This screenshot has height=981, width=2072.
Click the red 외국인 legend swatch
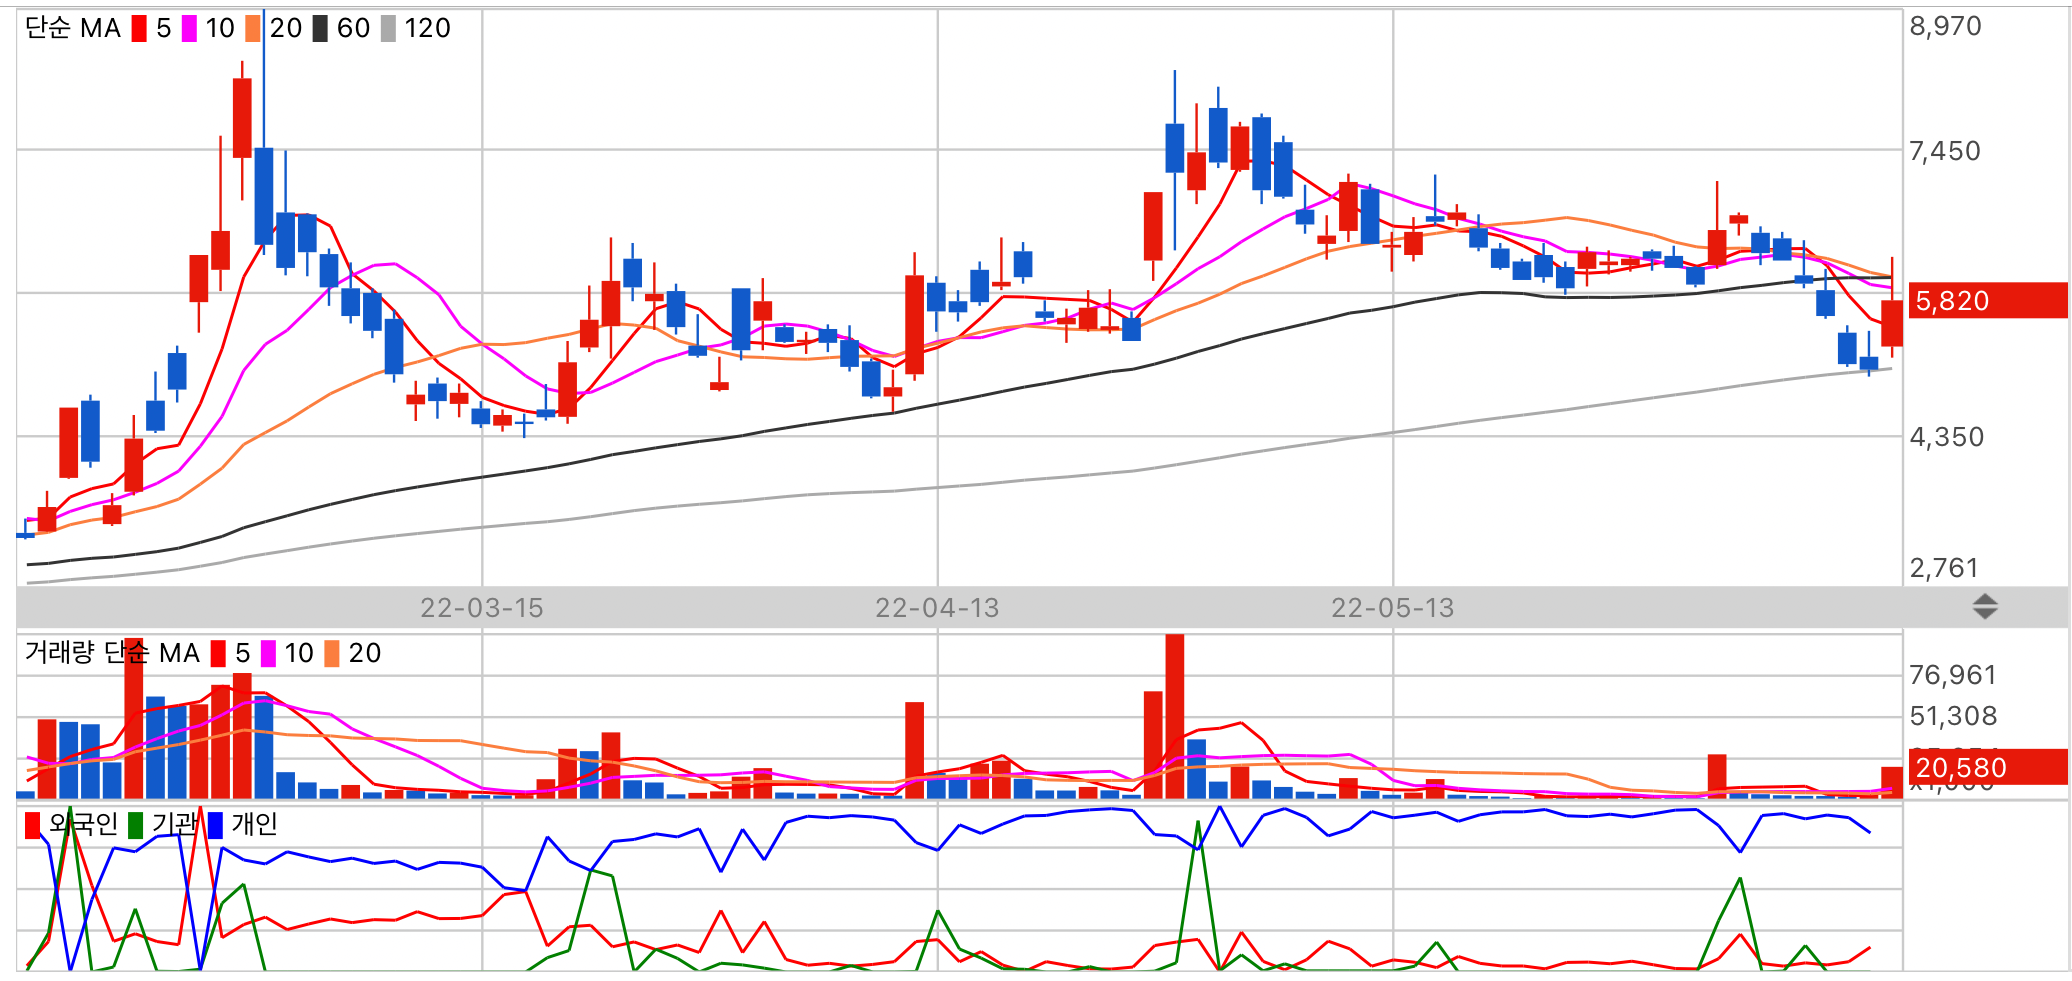tap(32, 825)
